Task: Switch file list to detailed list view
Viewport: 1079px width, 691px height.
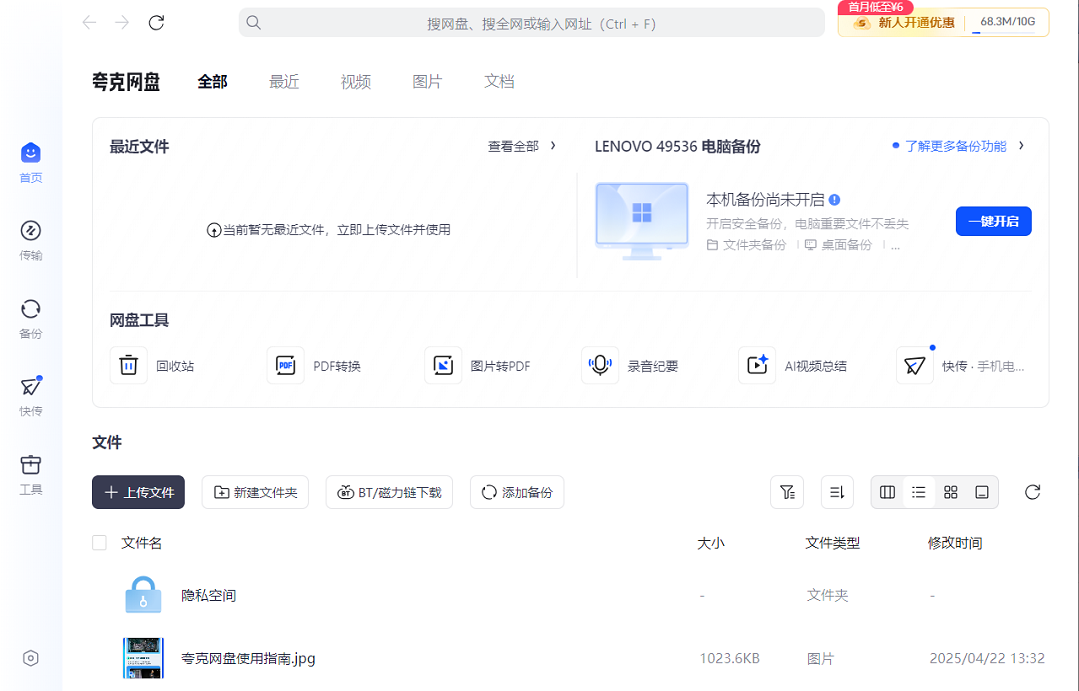Action: click(x=919, y=492)
